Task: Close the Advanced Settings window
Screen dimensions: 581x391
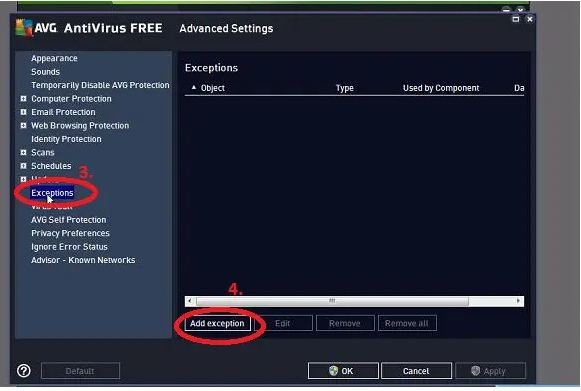Action: pyautogui.click(x=530, y=19)
